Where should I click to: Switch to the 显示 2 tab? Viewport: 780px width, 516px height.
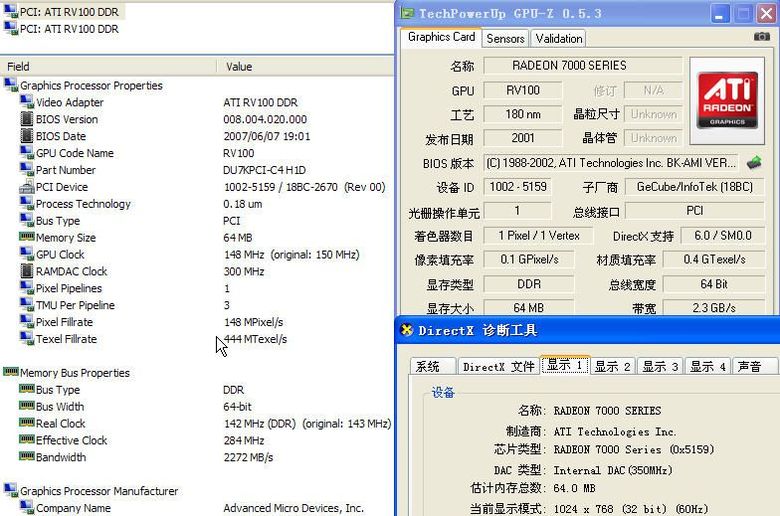click(x=612, y=367)
